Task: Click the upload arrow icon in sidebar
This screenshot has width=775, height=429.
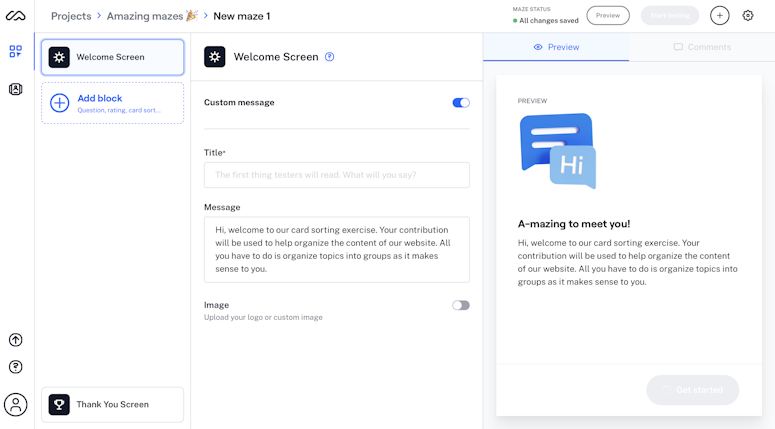Action: tap(15, 340)
